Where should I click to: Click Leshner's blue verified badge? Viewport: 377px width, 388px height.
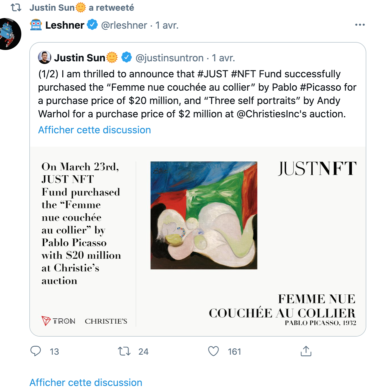pyautogui.click(x=92, y=25)
